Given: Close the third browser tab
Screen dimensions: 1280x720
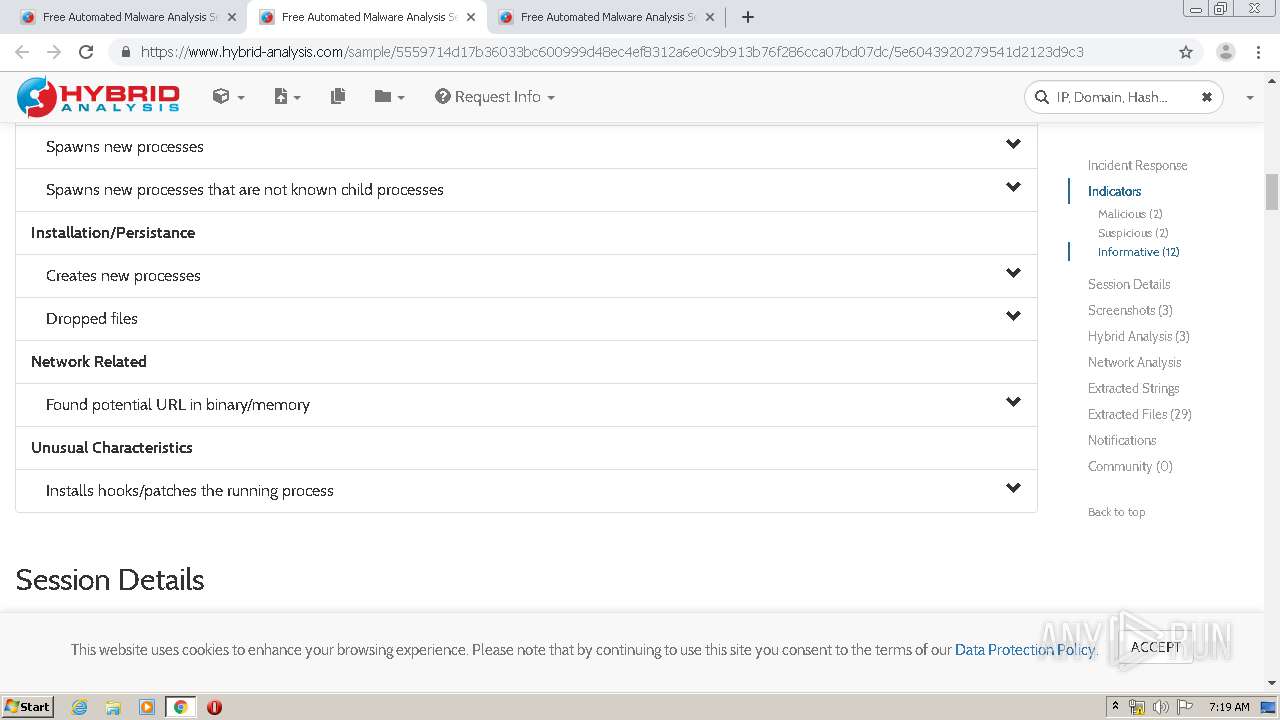Looking at the screenshot, I should (710, 17).
